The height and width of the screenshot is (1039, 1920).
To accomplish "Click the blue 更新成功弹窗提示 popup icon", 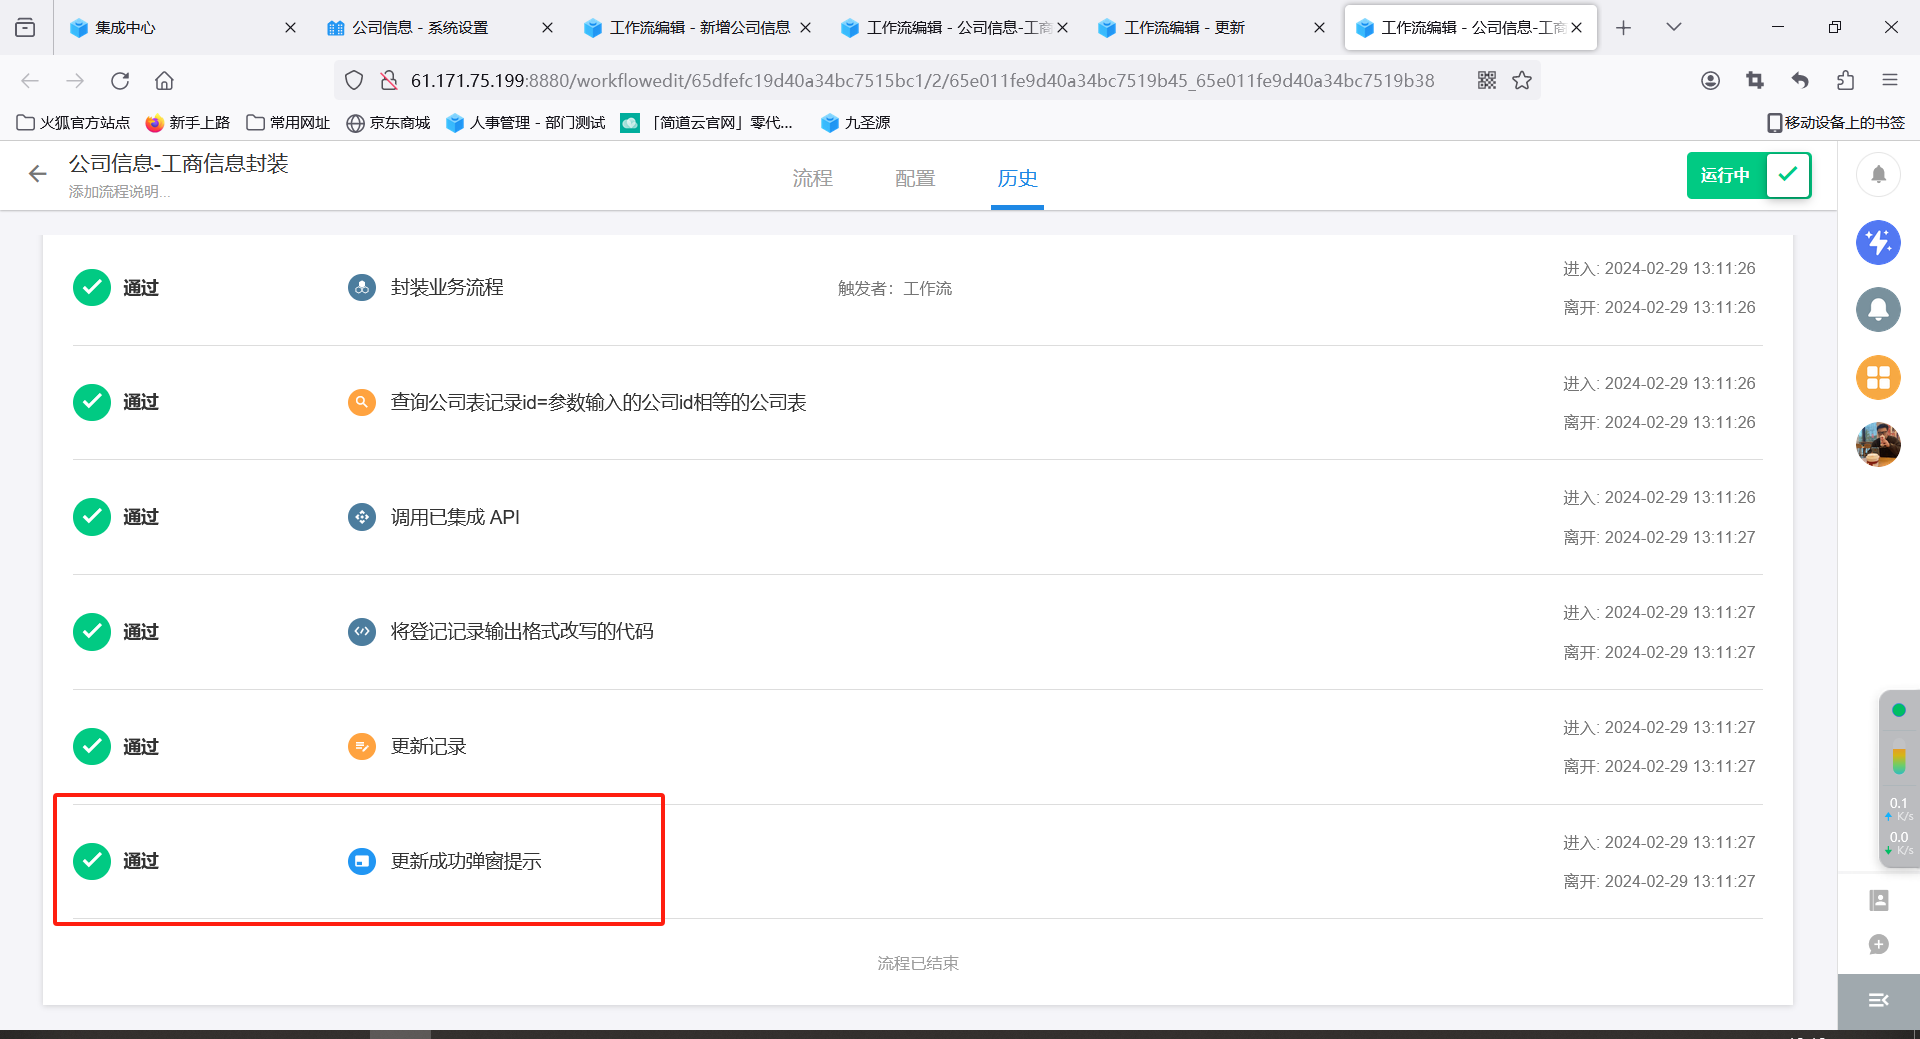I will click(361, 861).
